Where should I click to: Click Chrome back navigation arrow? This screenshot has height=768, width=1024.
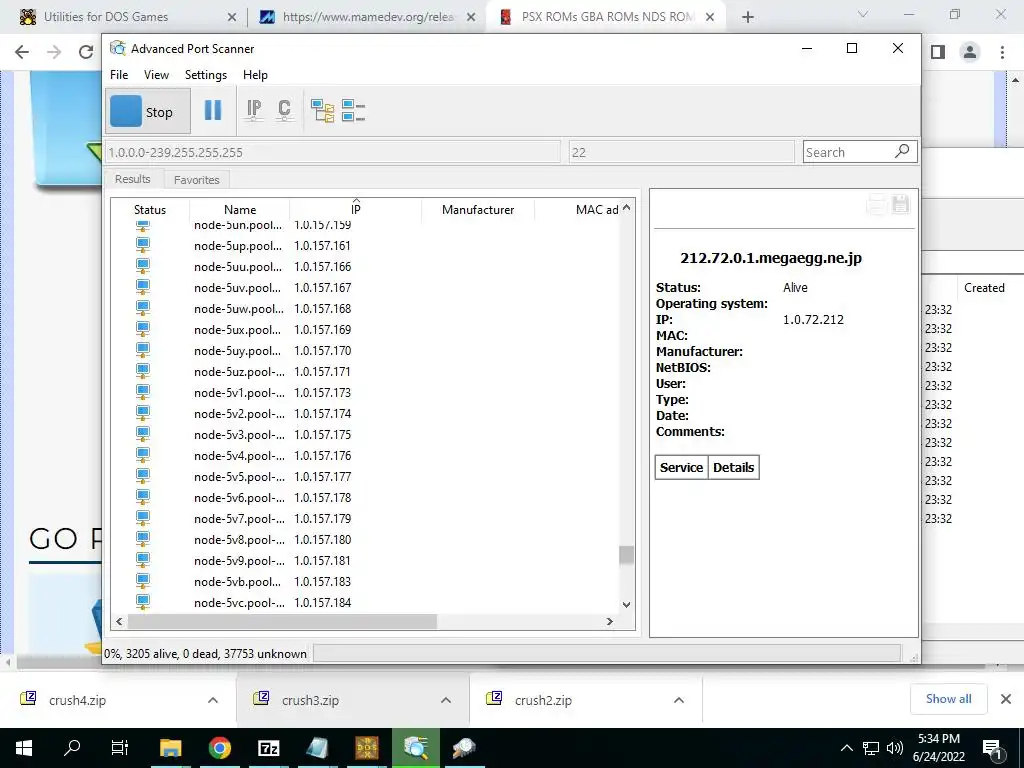(x=22, y=52)
